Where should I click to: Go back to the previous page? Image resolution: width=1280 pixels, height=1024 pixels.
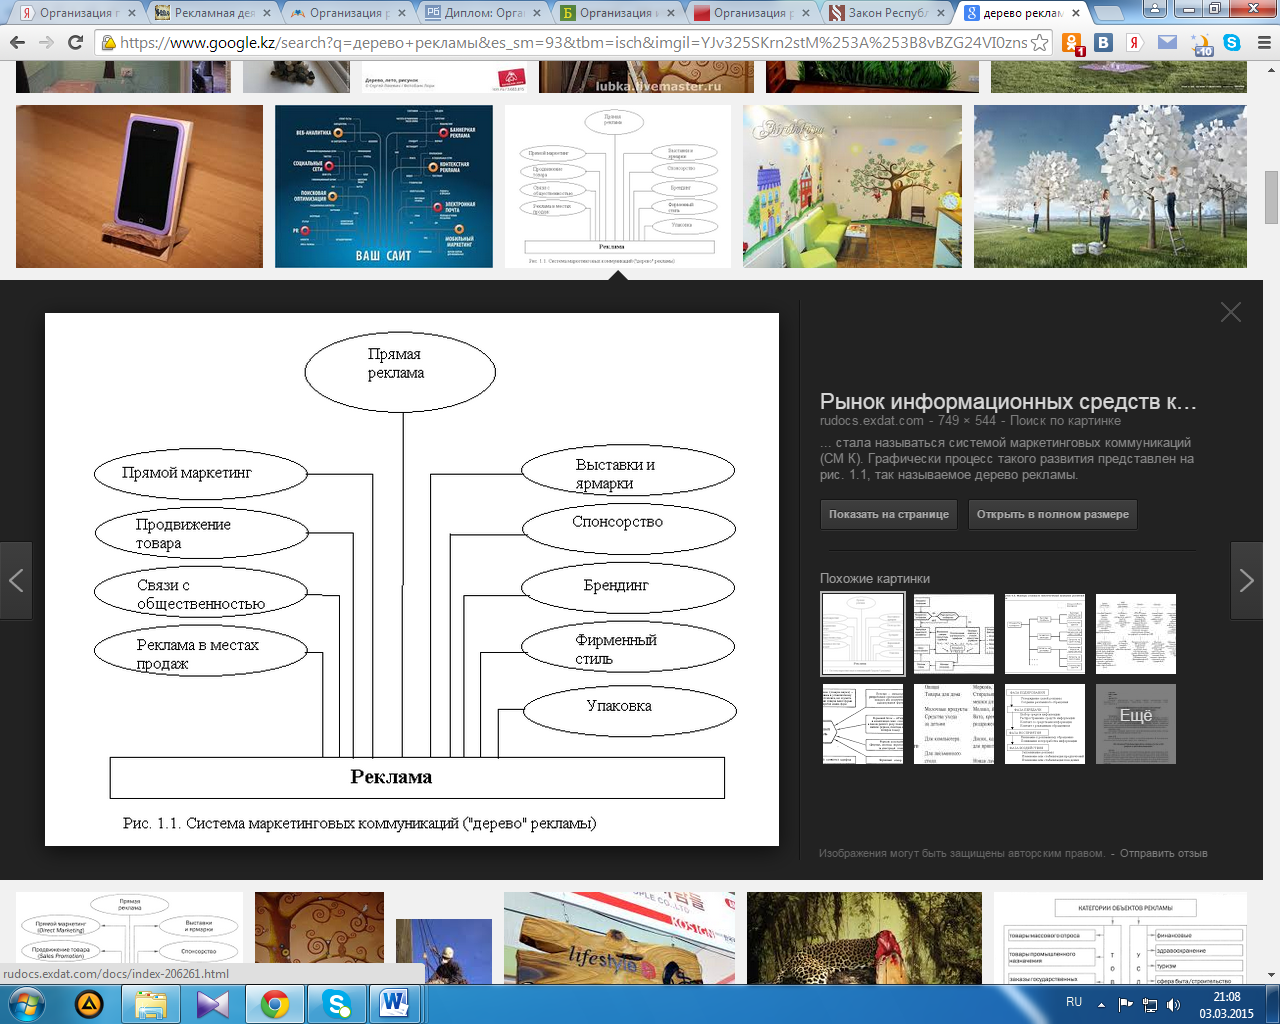click(17, 43)
